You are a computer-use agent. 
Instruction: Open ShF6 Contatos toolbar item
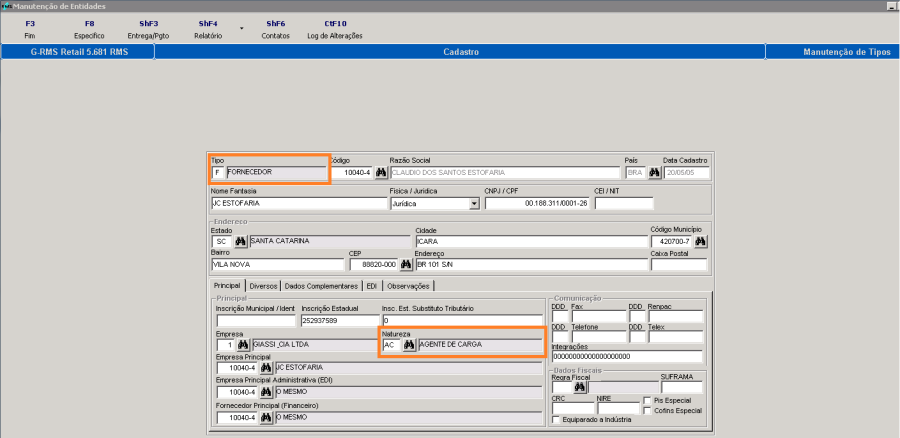click(x=276, y=30)
